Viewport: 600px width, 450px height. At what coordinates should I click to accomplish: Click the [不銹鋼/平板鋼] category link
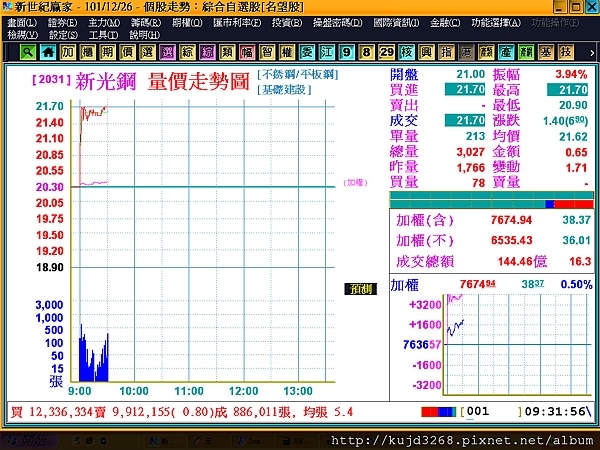click(x=298, y=74)
